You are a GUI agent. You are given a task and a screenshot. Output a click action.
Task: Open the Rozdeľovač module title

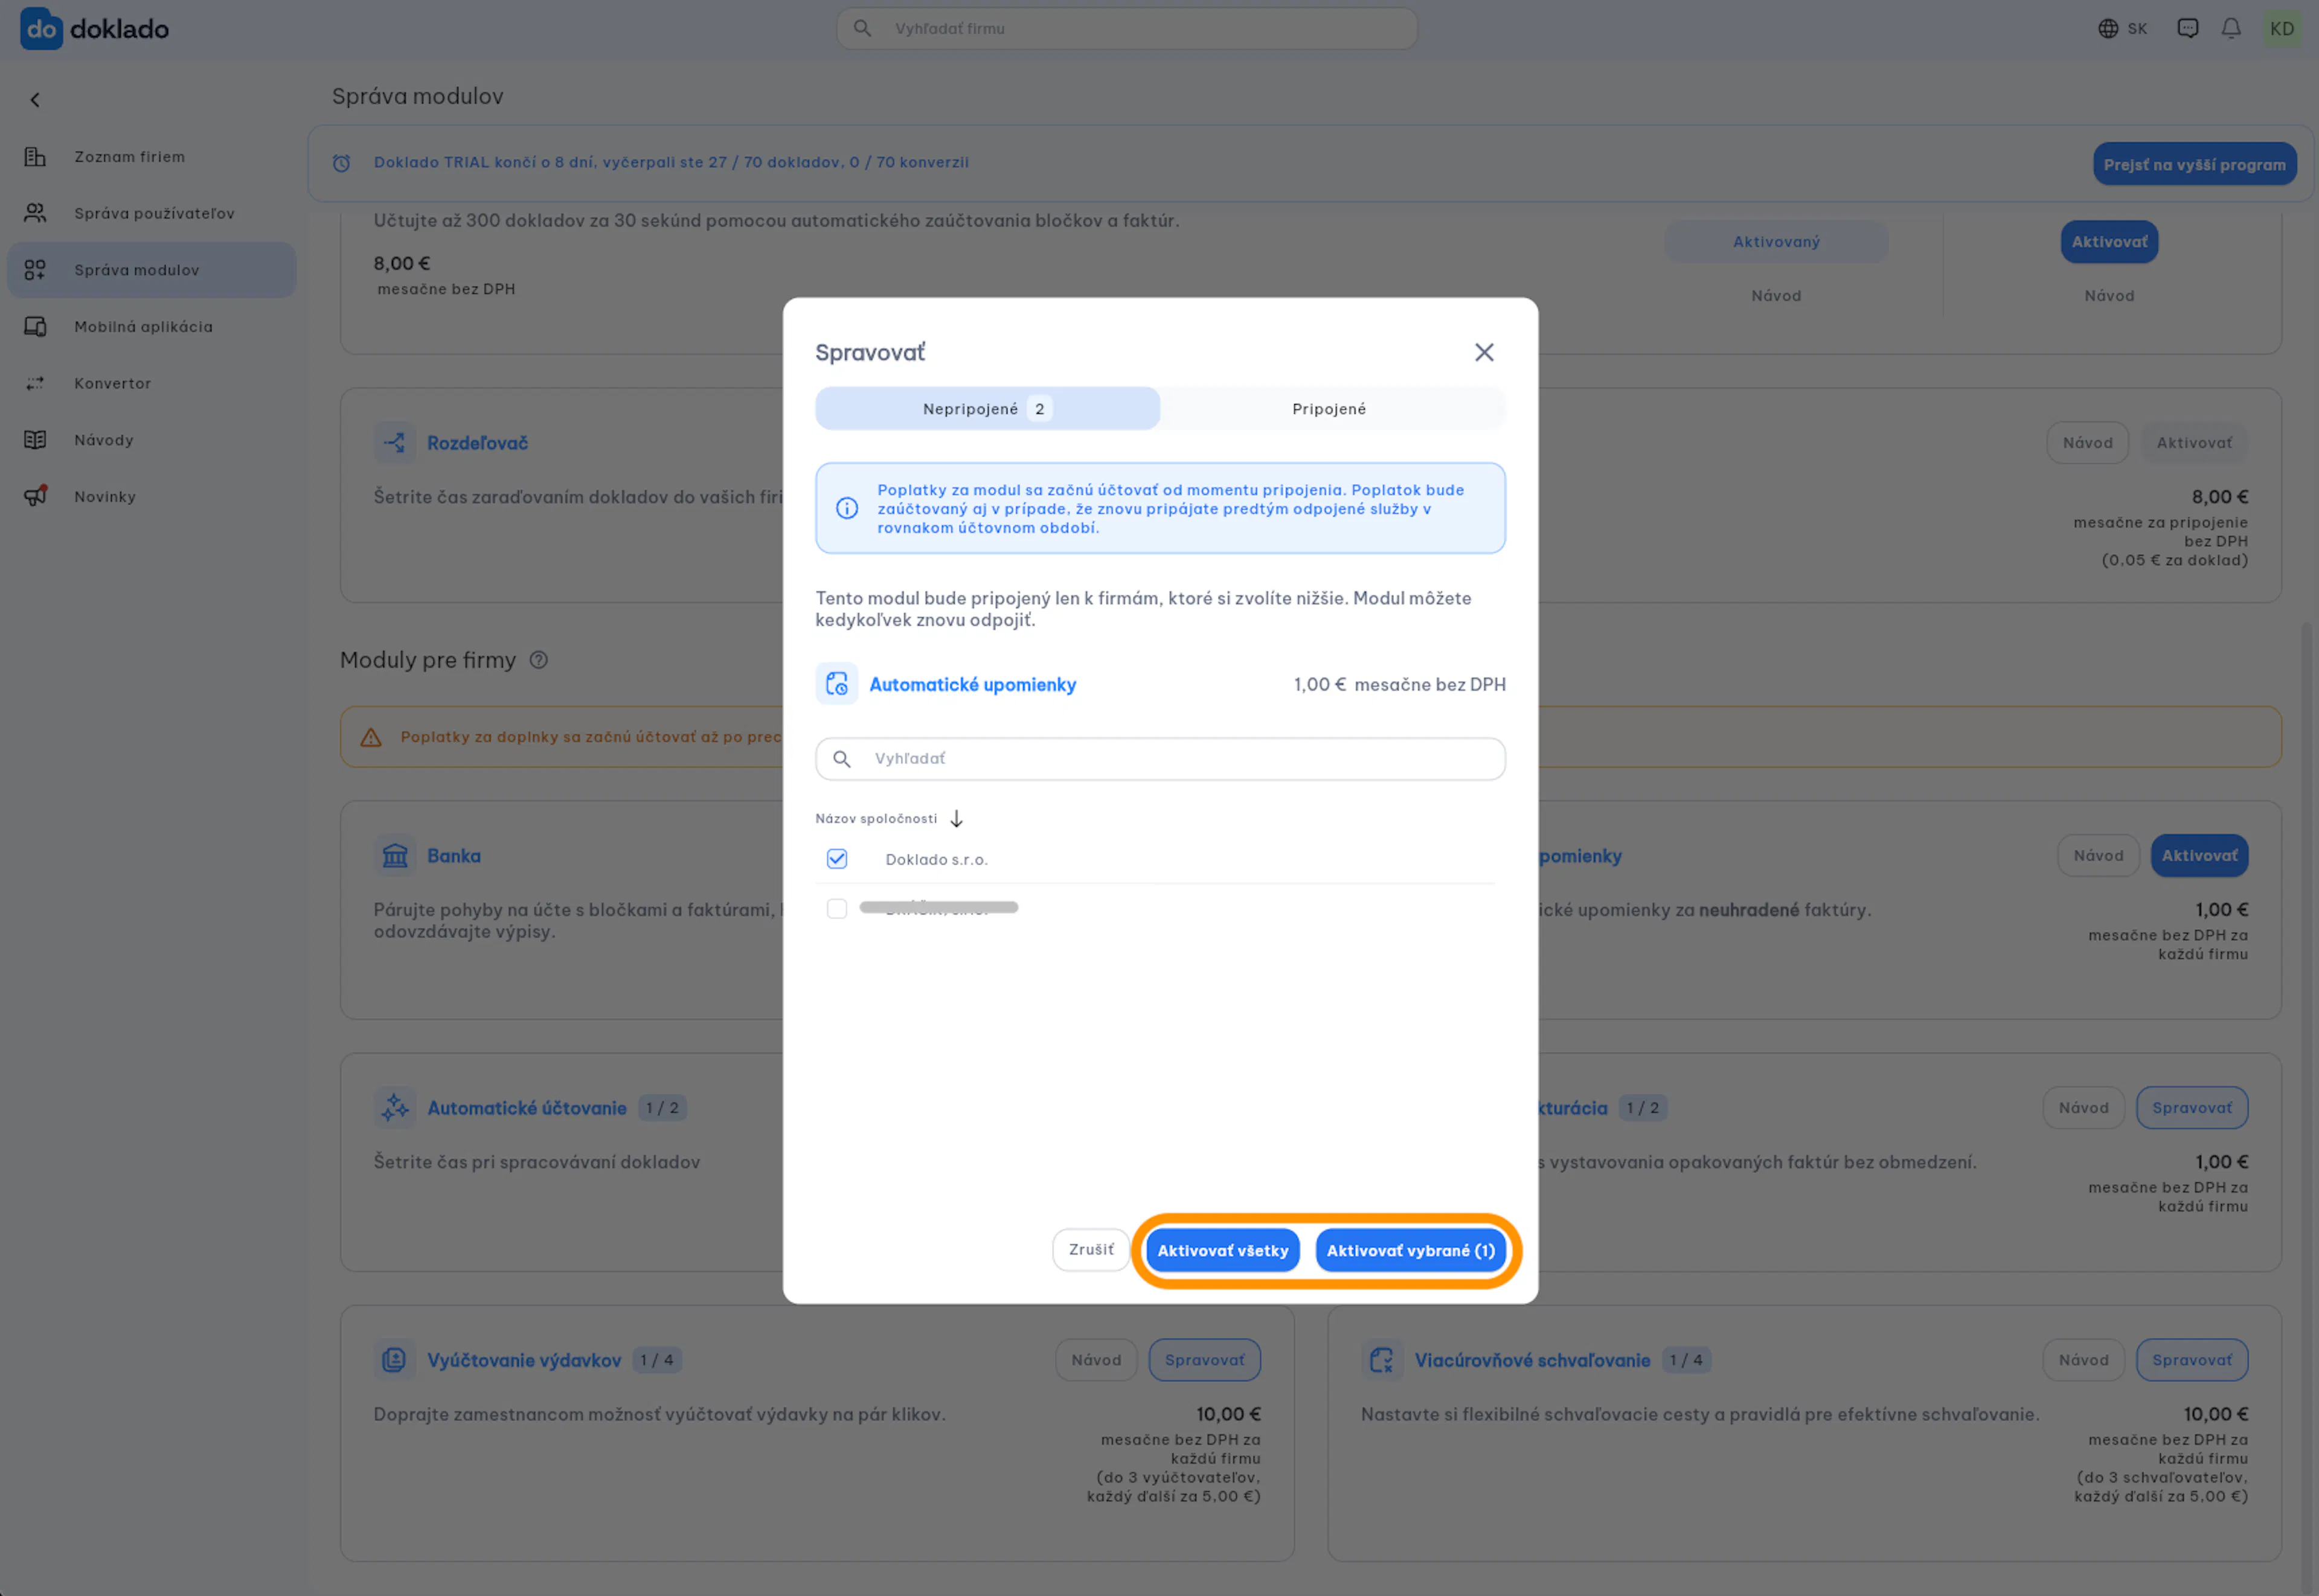(477, 443)
